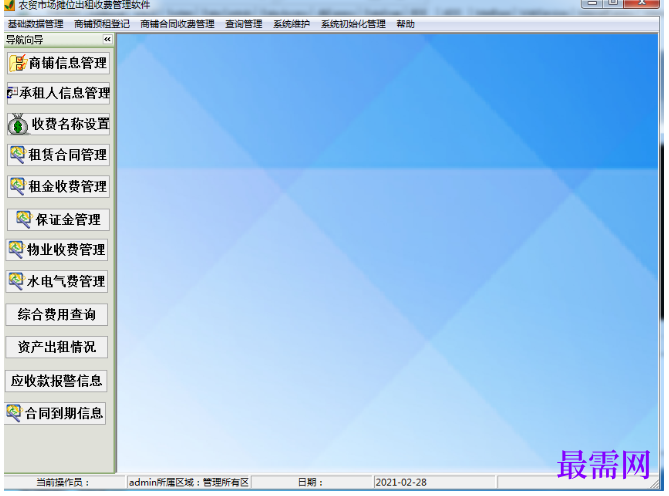Click the magnifier icon on 物业收费管理
This screenshot has width=669, height=496.
pyautogui.click(x=16, y=250)
